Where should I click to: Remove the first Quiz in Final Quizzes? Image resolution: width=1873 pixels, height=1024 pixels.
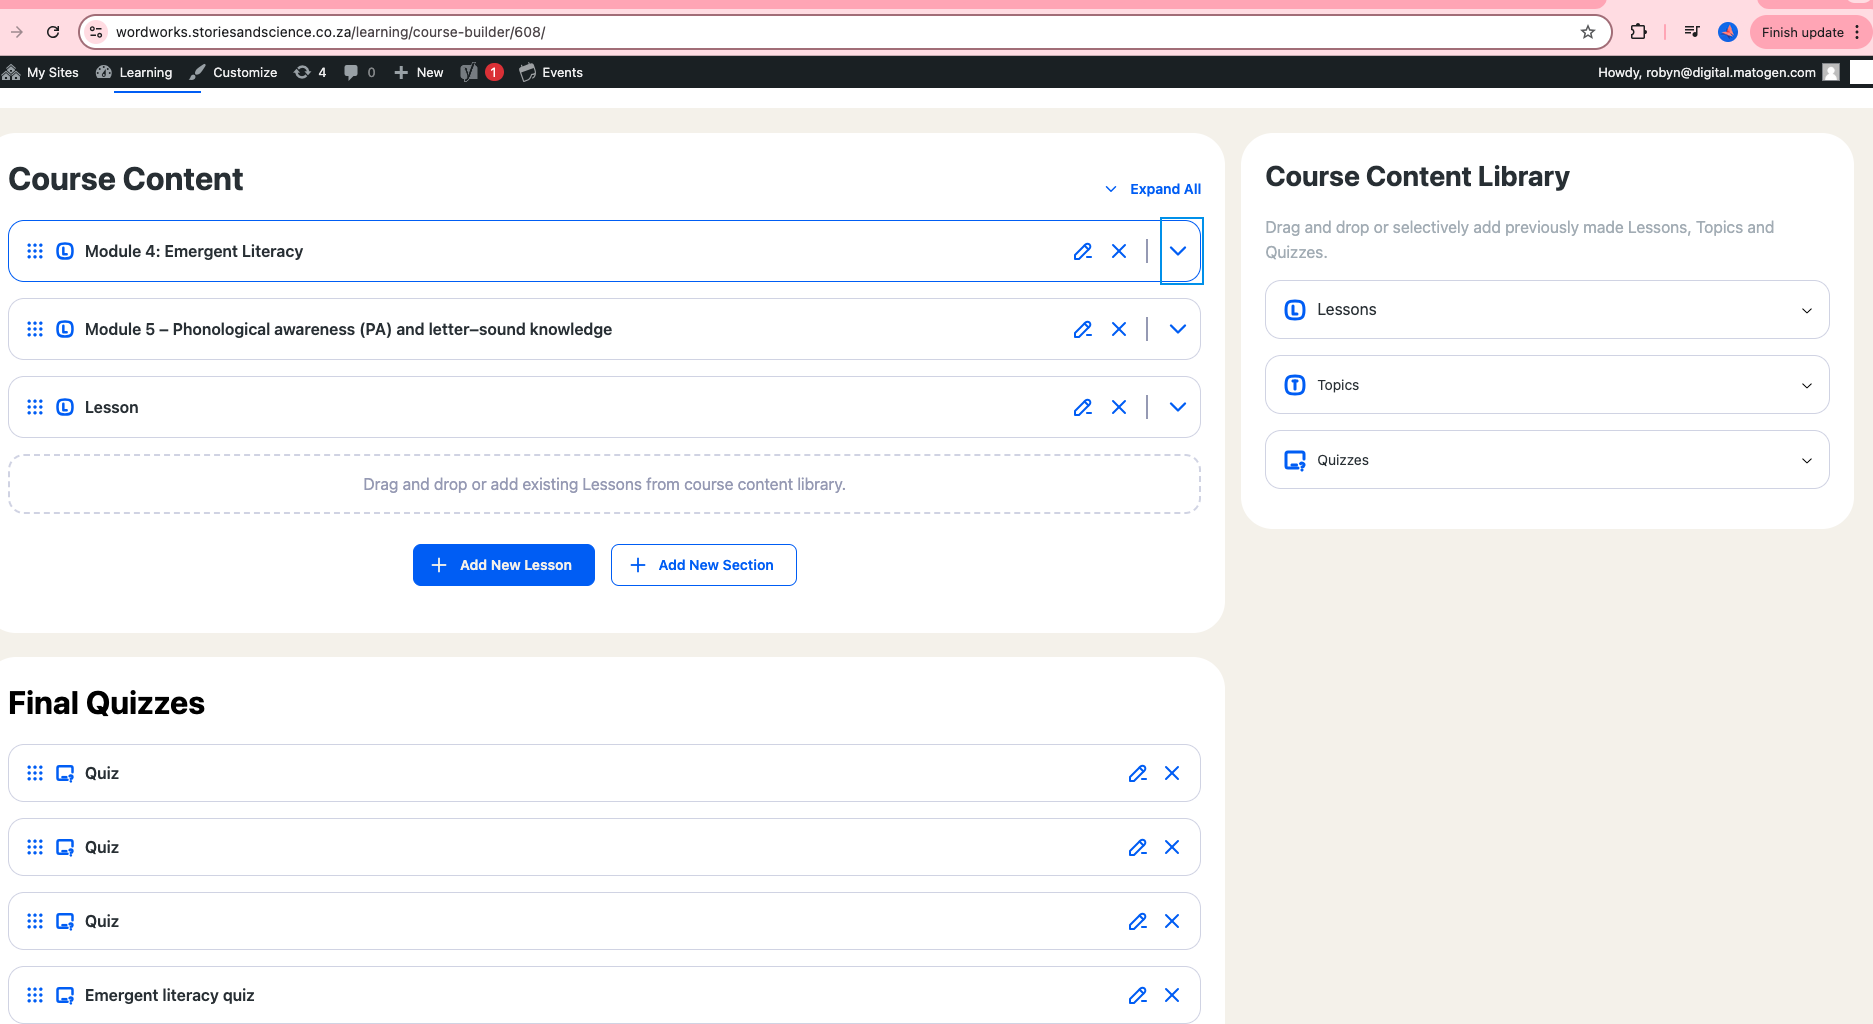(1172, 774)
